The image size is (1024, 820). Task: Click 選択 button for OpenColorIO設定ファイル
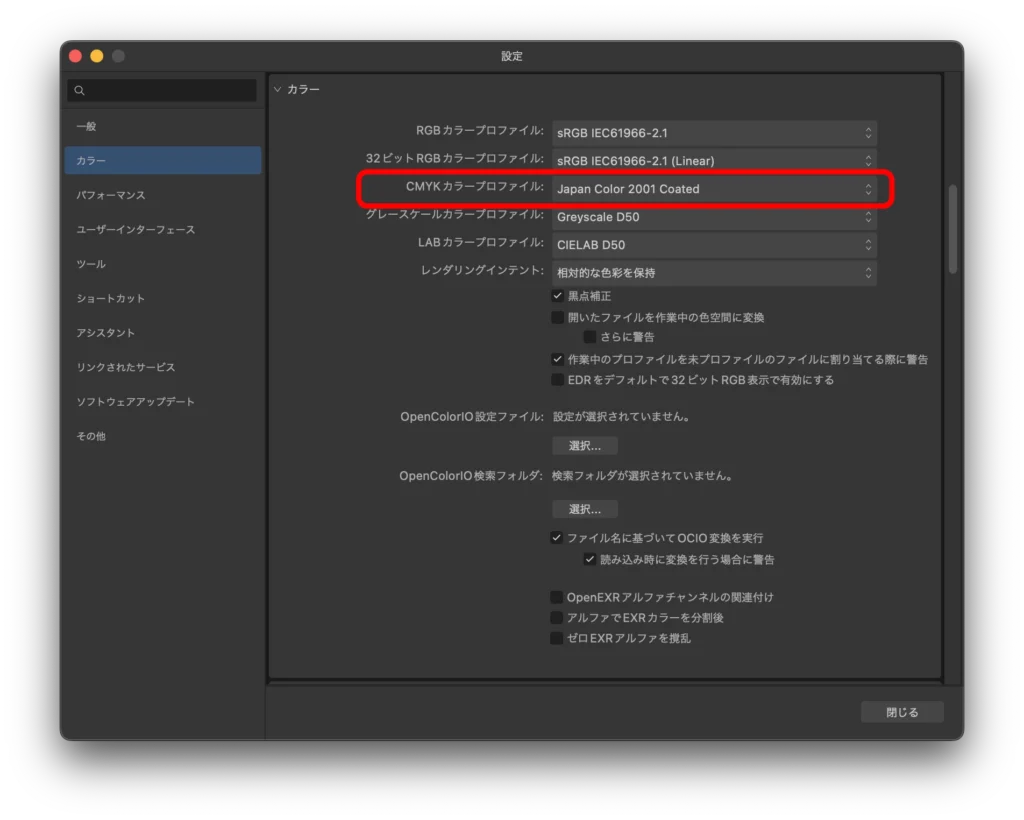pos(585,446)
